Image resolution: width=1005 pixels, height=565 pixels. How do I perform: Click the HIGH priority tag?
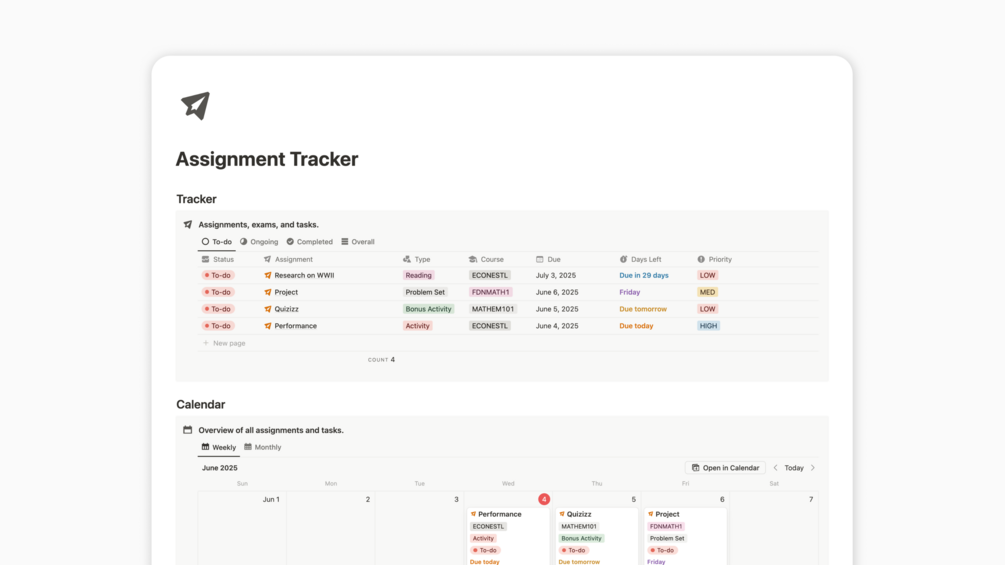(708, 326)
